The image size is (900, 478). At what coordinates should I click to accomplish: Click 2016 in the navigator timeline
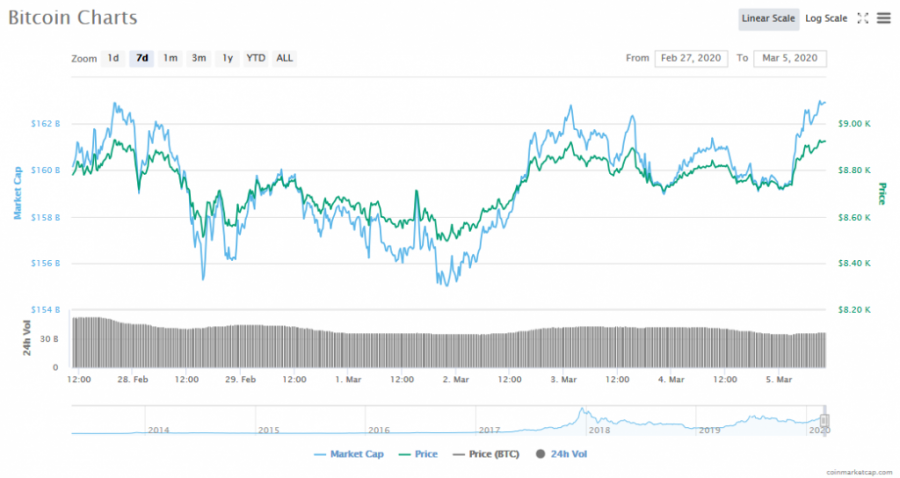[x=379, y=430]
